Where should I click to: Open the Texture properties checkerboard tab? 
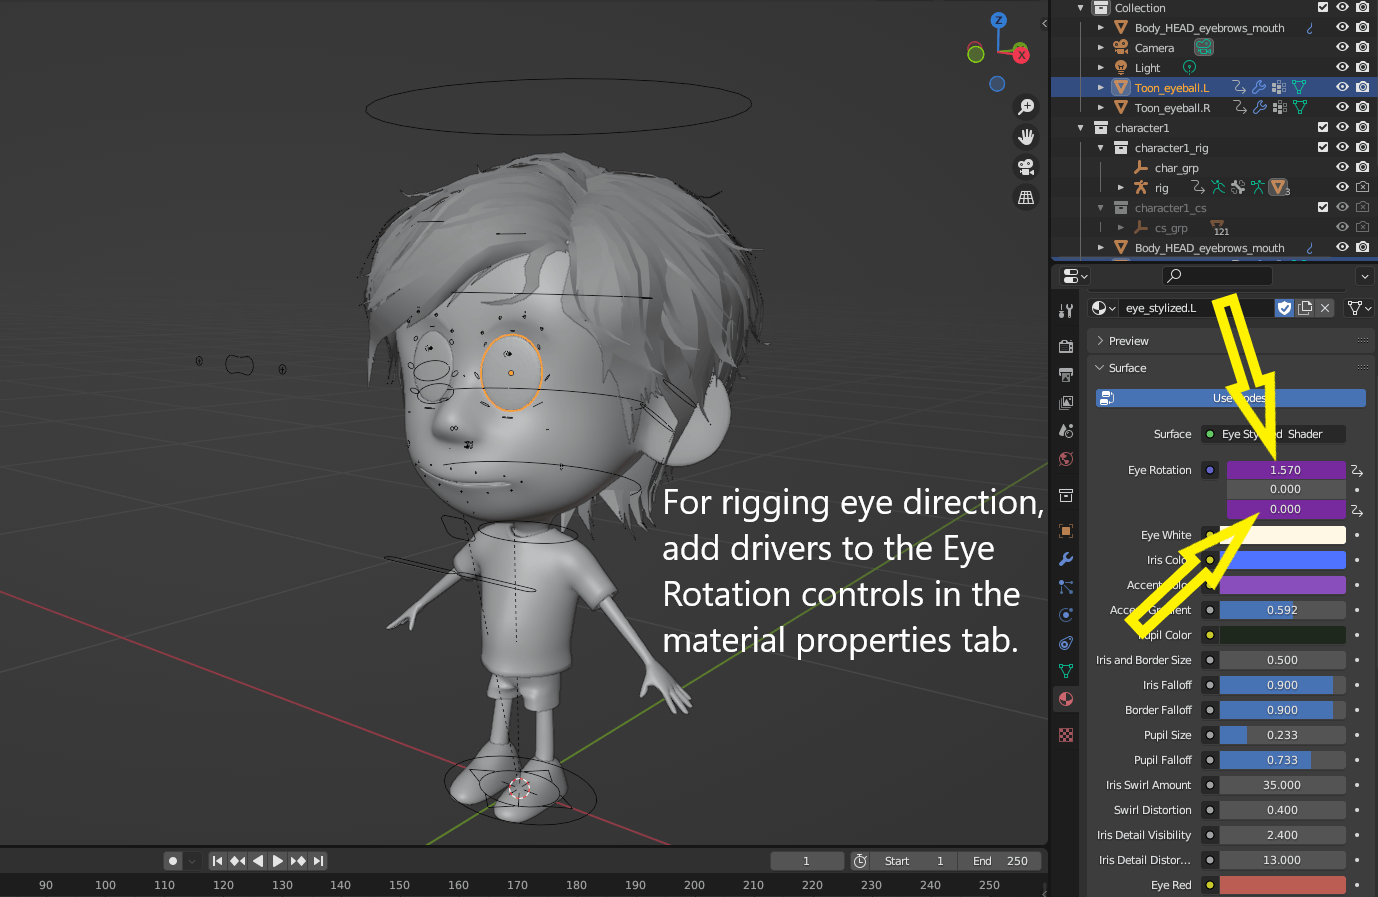1065,733
